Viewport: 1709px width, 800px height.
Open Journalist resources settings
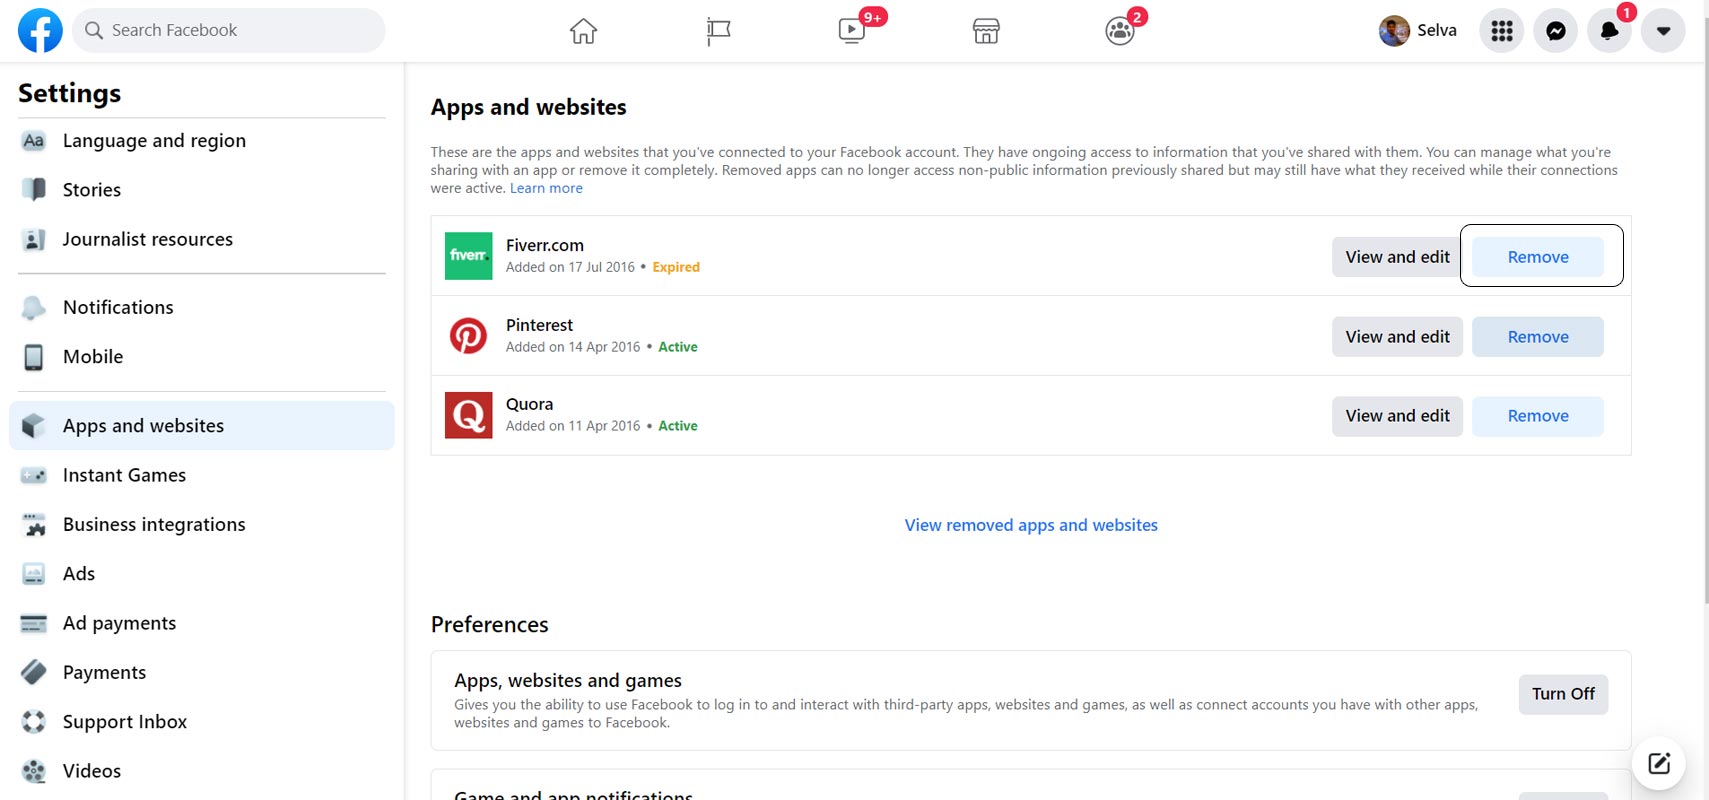pos(148,239)
